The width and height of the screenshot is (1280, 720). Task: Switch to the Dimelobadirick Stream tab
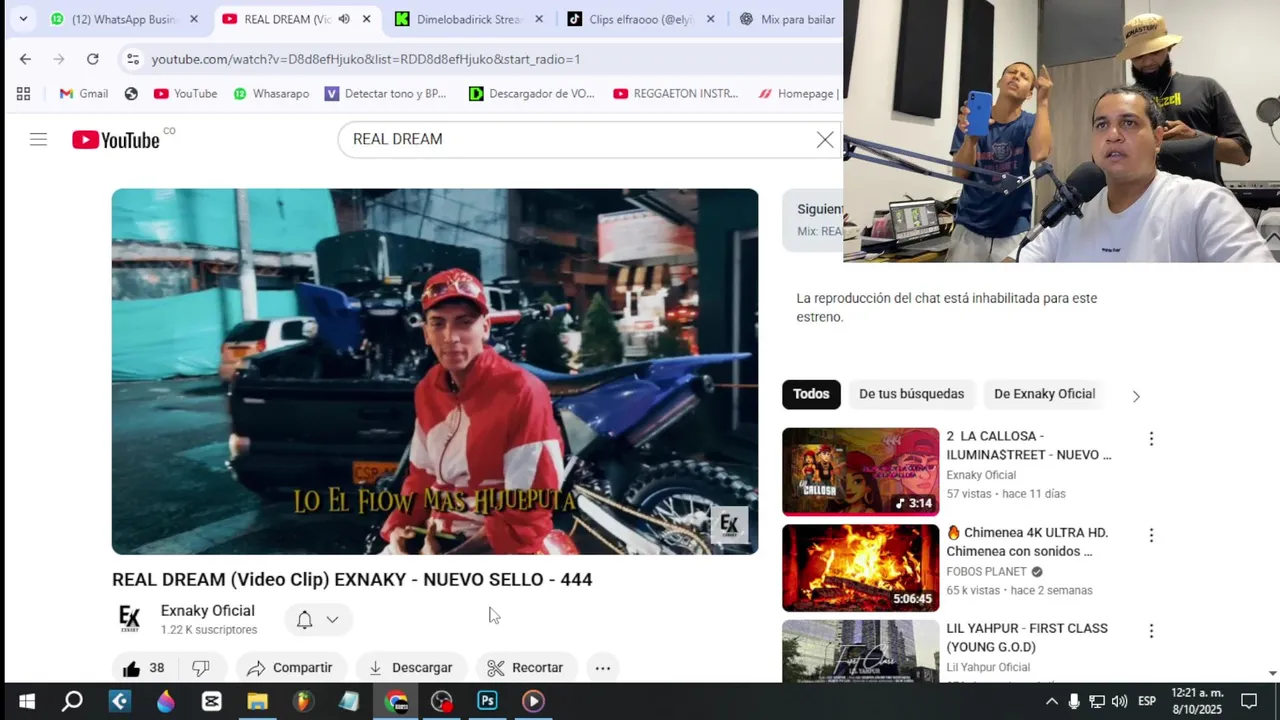pos(470,19)
